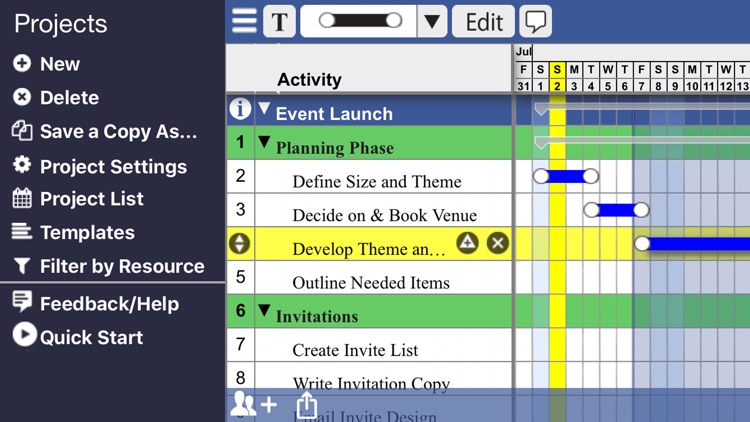Collapse the Planning Phase group
The height and width of the screenshot is (422, 750).
pos(265,143)
